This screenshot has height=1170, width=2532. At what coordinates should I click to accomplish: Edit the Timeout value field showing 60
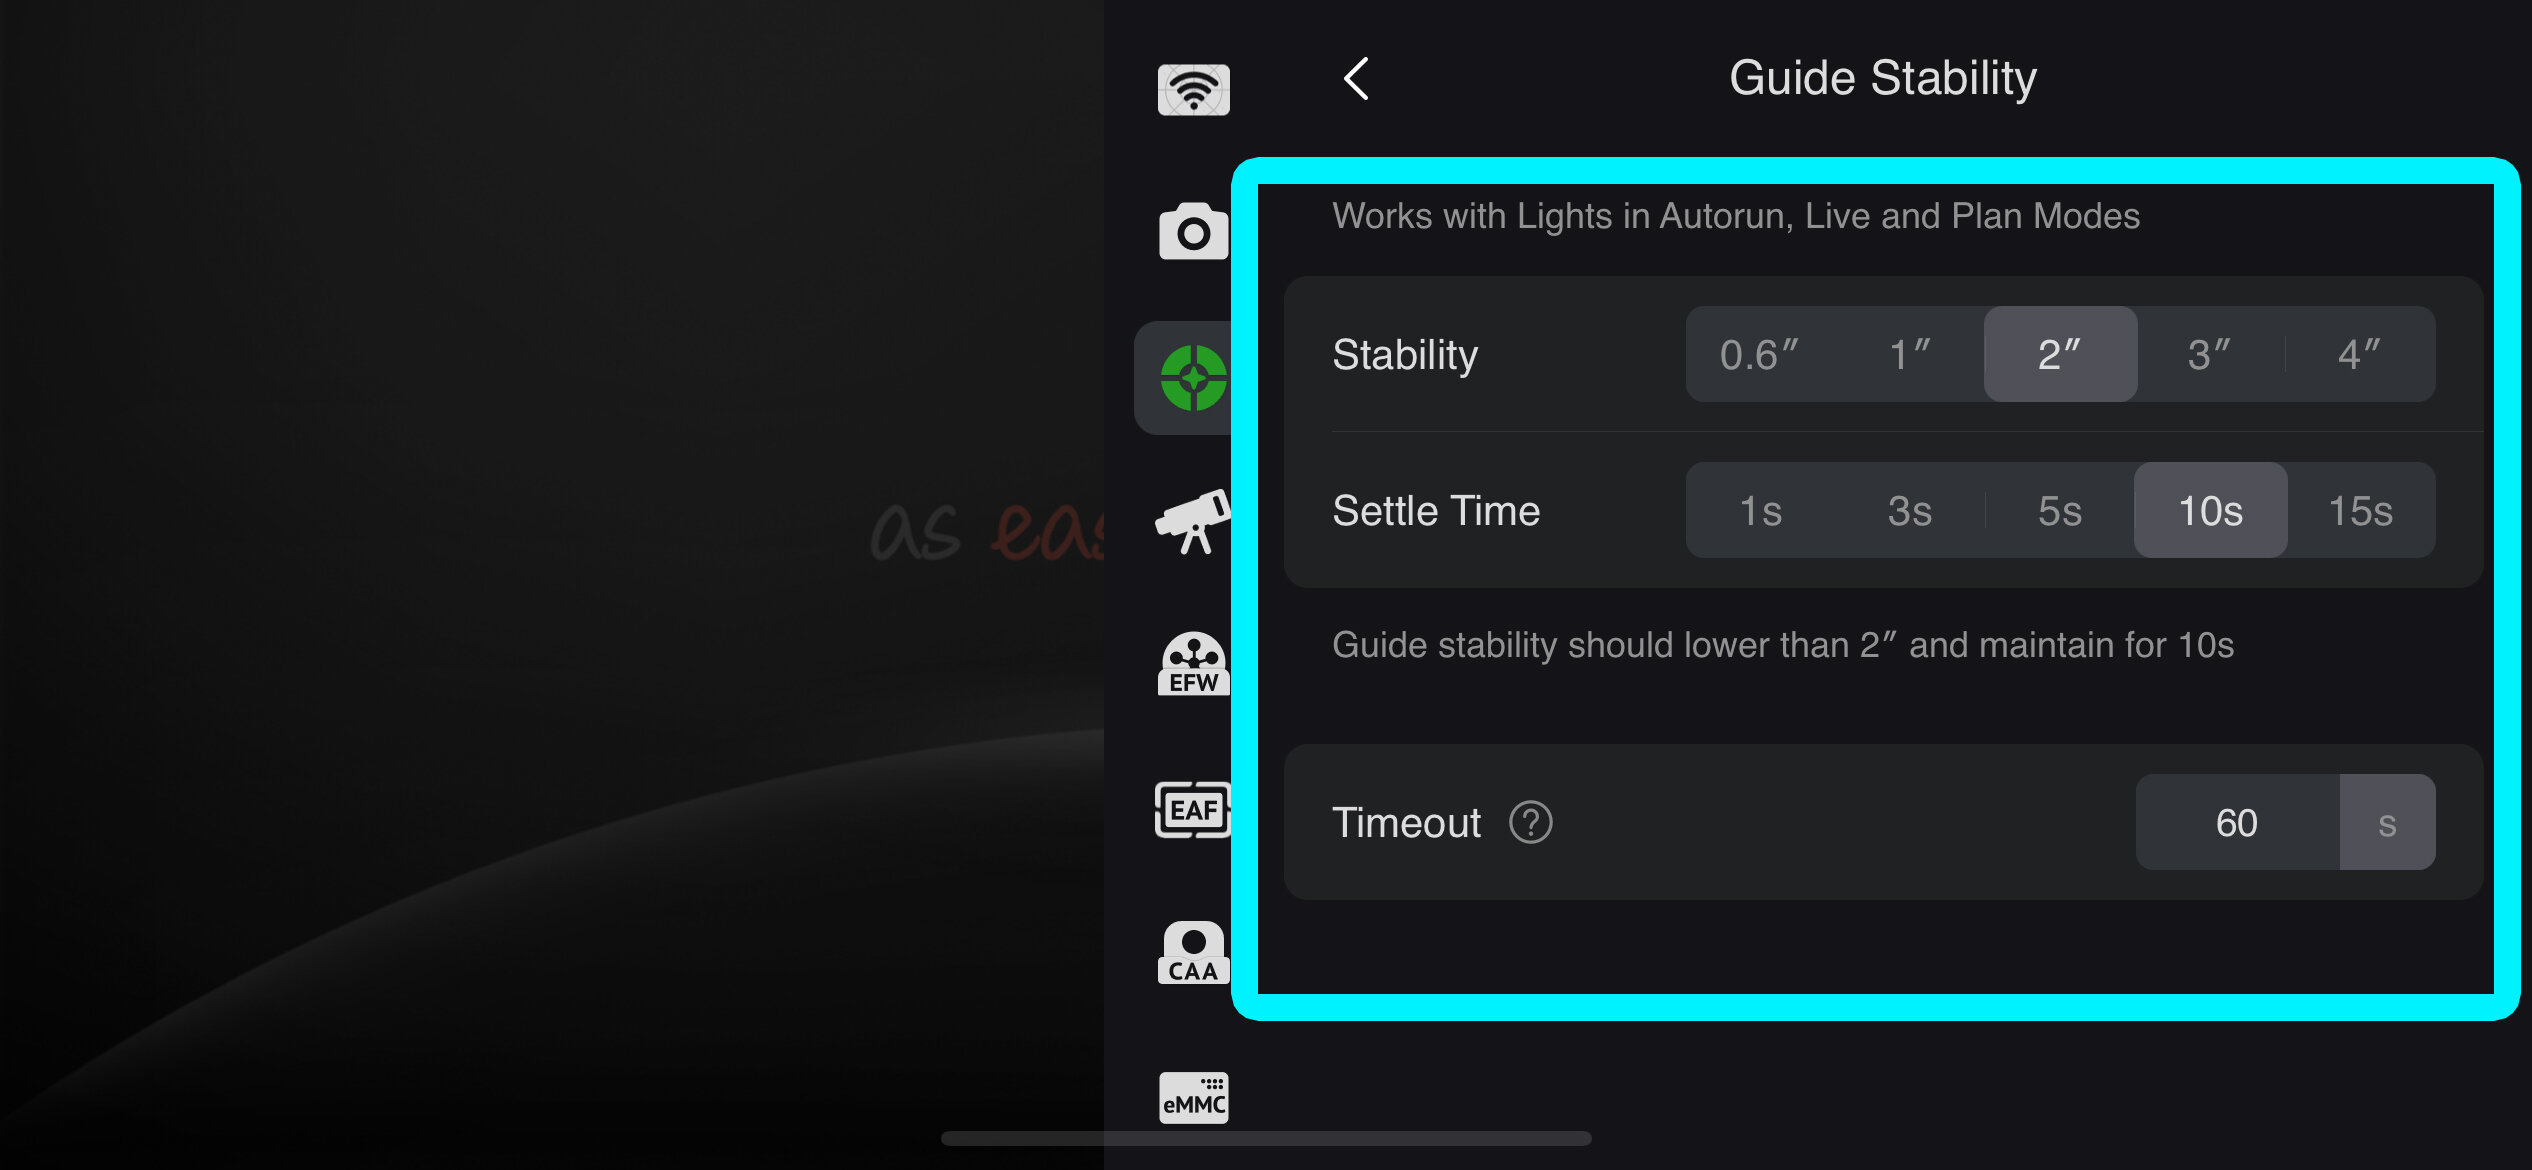click(x=2238, y=822)
